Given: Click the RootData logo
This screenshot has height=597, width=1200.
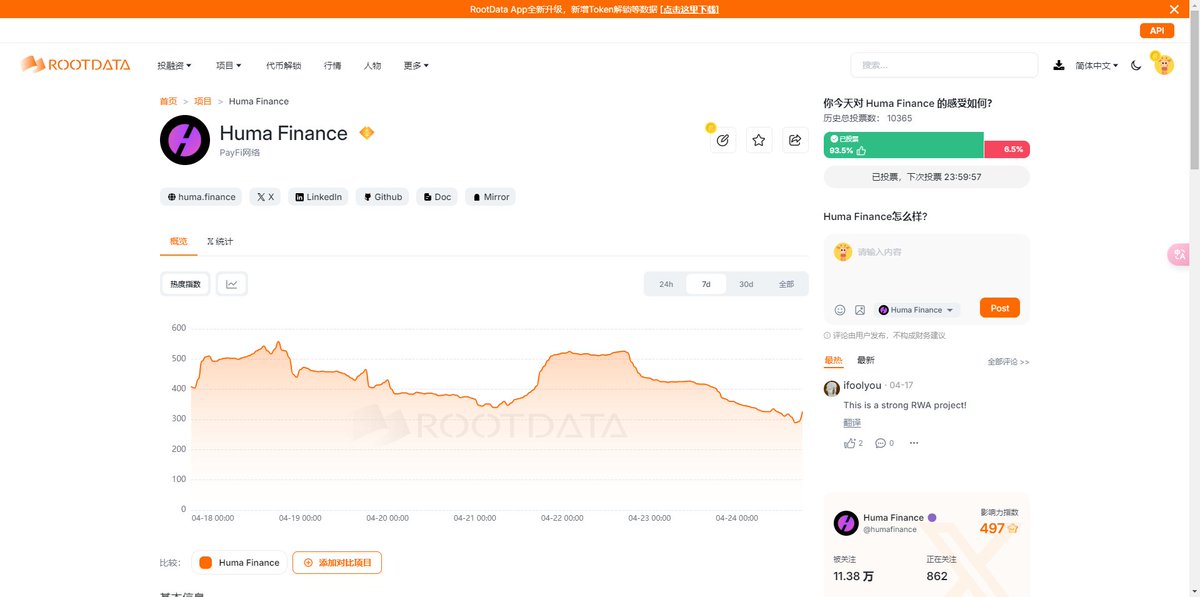Looking at the screenshot, I should pyautogui.click(x=76, y=65).
